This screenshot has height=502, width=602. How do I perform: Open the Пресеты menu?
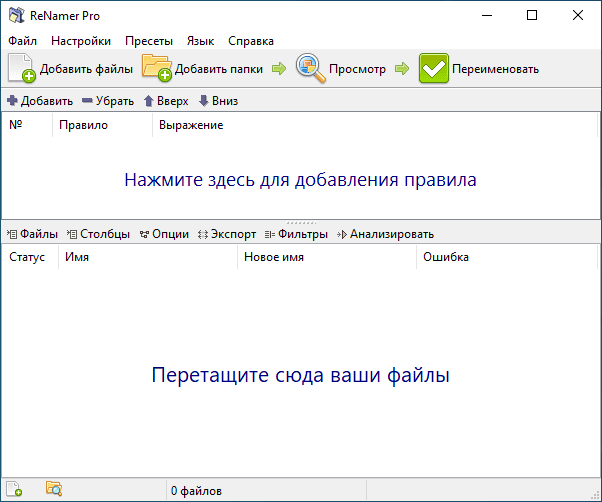(x=149, y=41)
